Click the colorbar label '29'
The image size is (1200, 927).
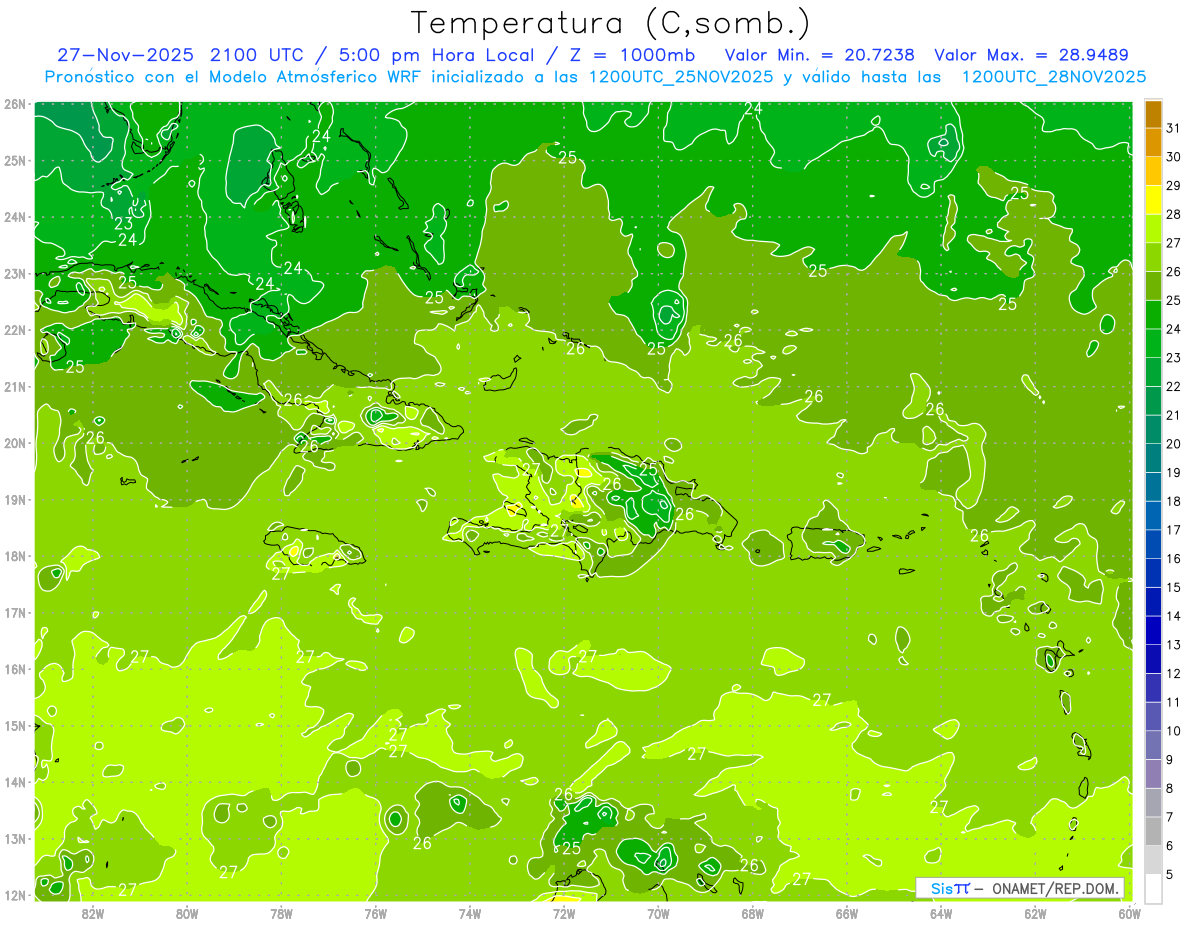pyautogui.click(x=1173, y=186)
